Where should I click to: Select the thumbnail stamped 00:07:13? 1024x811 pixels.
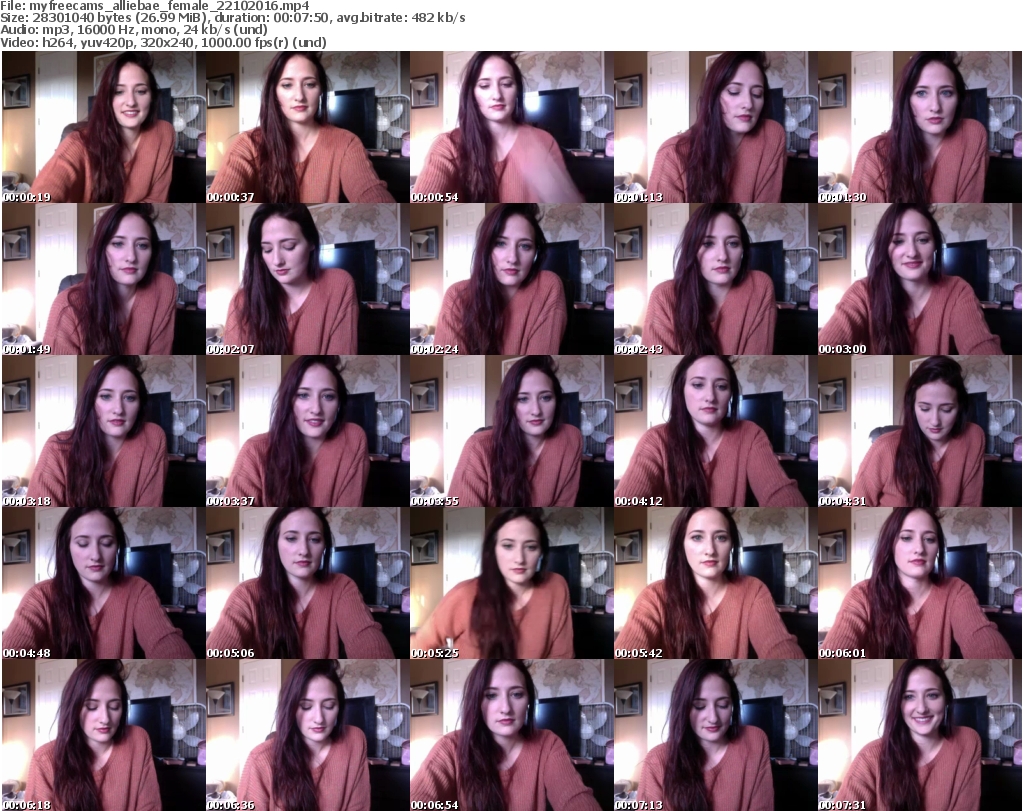pyautogui.click(x=715, y=735)
